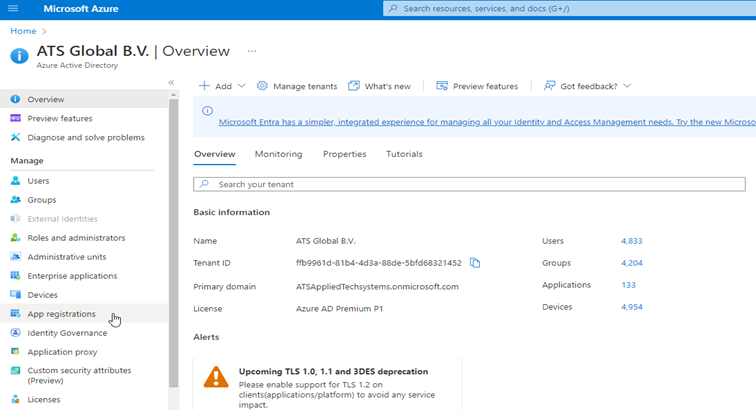Viewport: 756px width, 410px height.
Task: Open Devices from the left menu
Action: 42,295
